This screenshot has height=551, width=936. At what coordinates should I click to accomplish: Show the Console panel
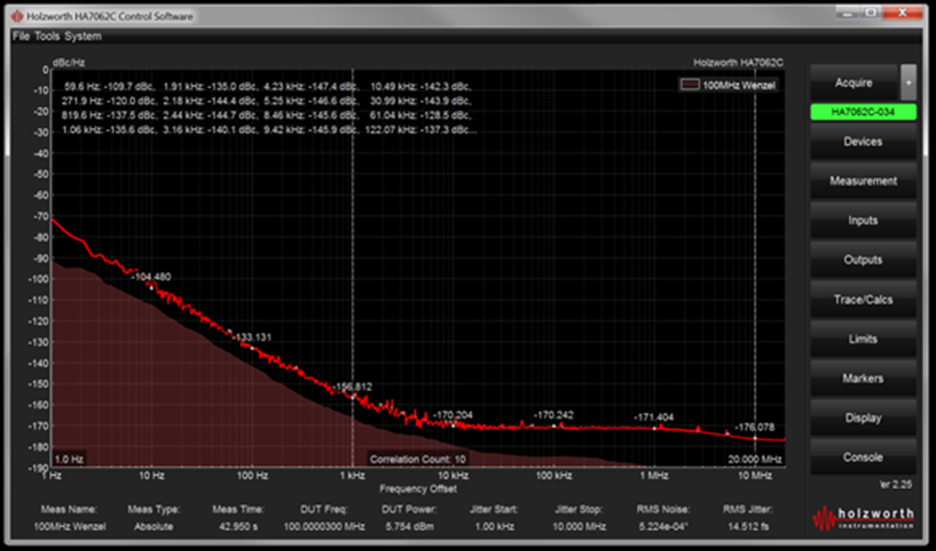pyautogui.click(x=862, y=458)
